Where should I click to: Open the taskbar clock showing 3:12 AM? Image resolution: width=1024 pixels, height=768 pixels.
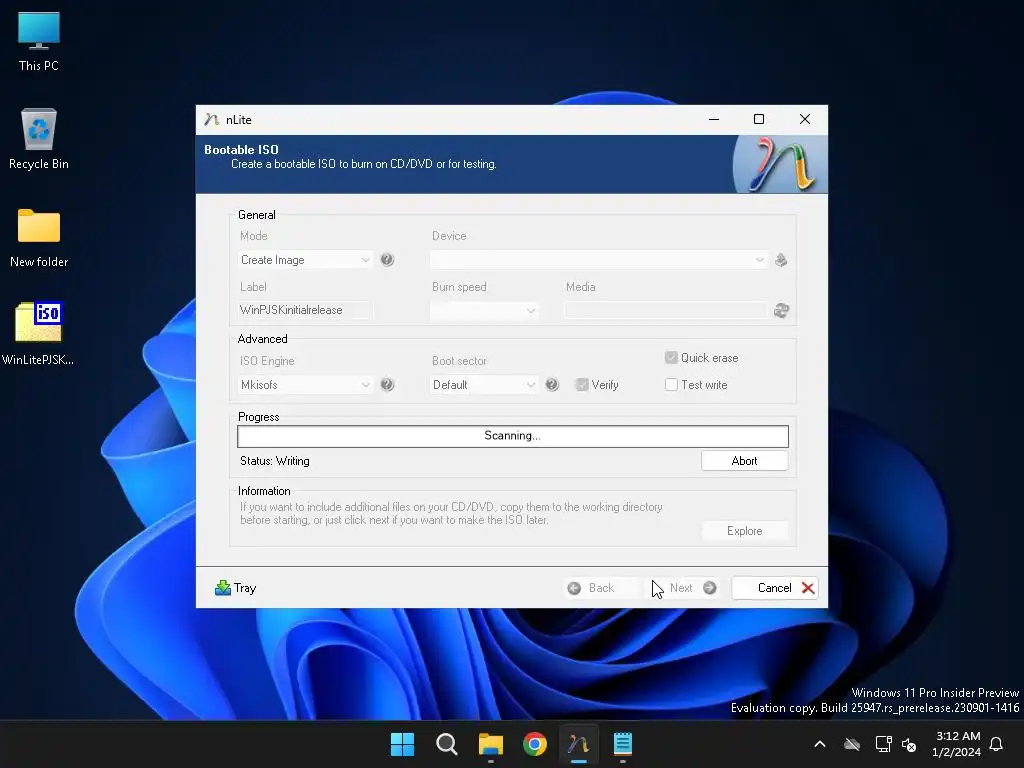pos(957,744)
